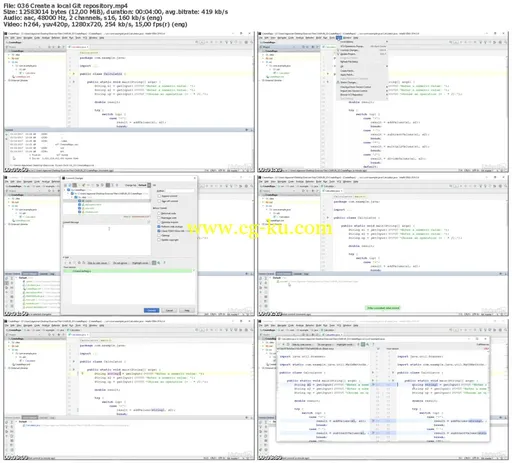
Task: Open the frame with the highlighted variable edit
Action: tap(129, 390)
